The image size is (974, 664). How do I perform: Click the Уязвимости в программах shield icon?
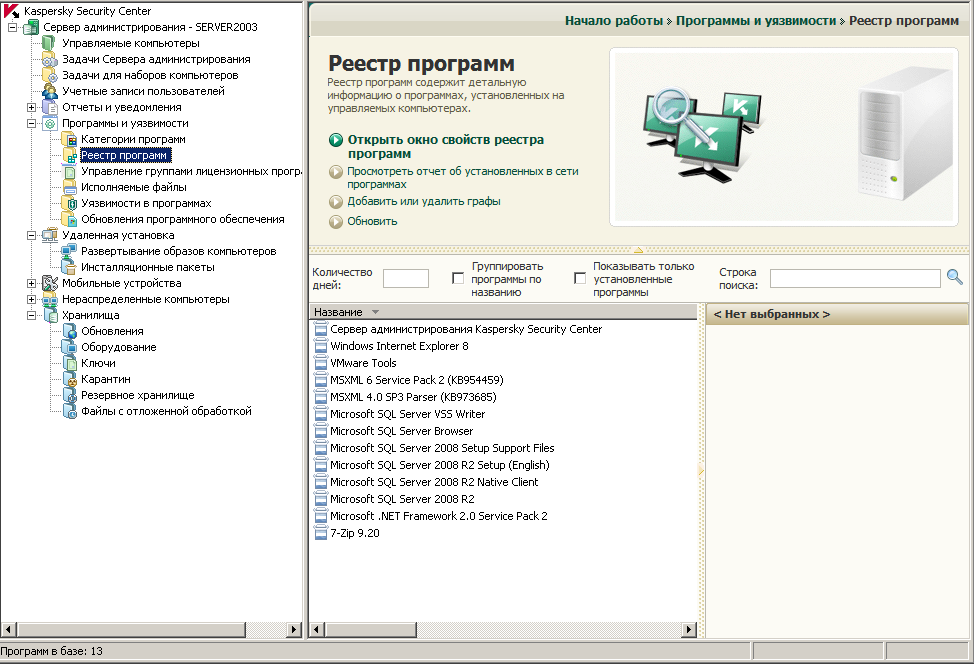pyautogui.click(x=69, y=204)
